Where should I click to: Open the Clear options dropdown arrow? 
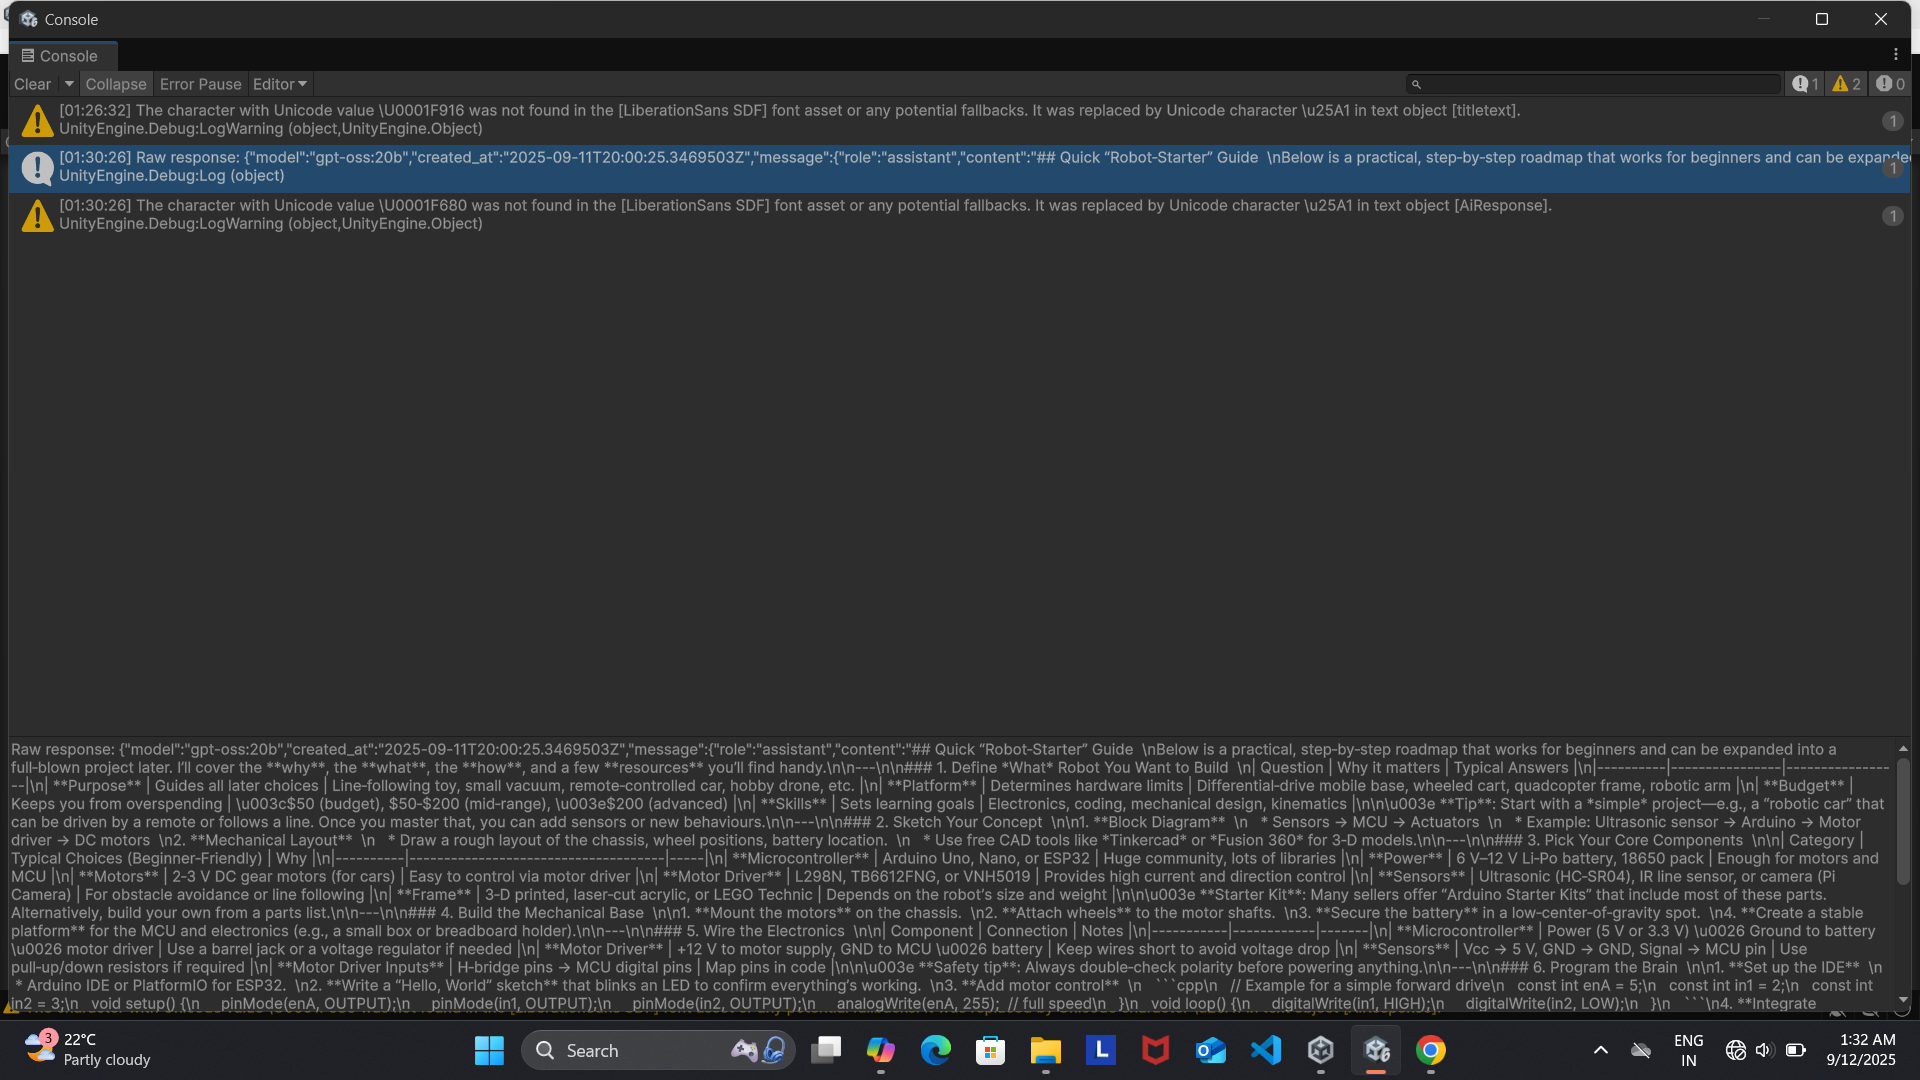pos(69,84)
